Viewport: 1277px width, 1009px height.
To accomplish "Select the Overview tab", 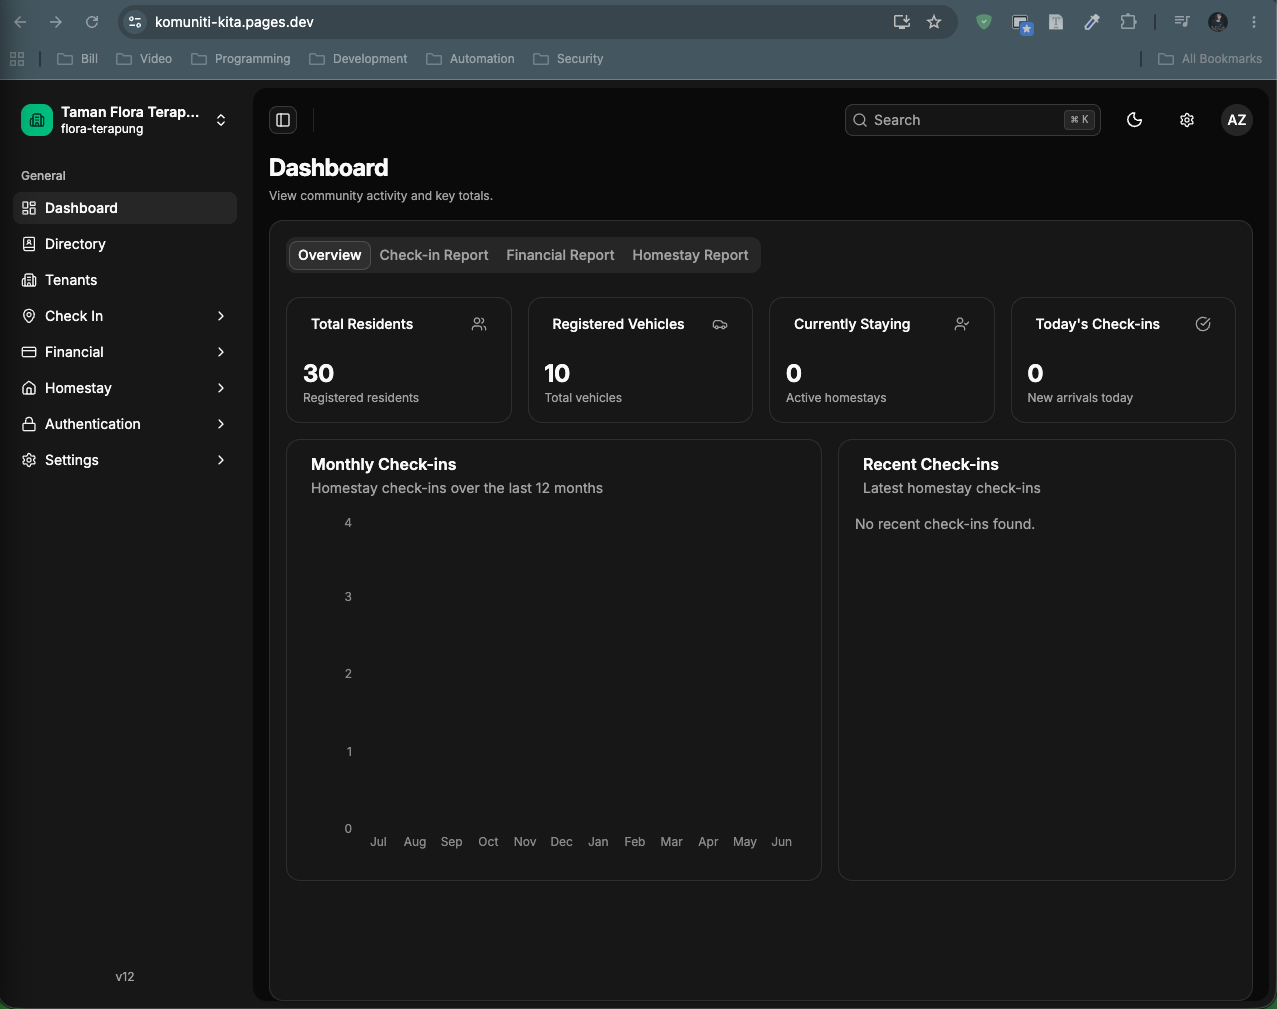I will [x=330, y=255].
